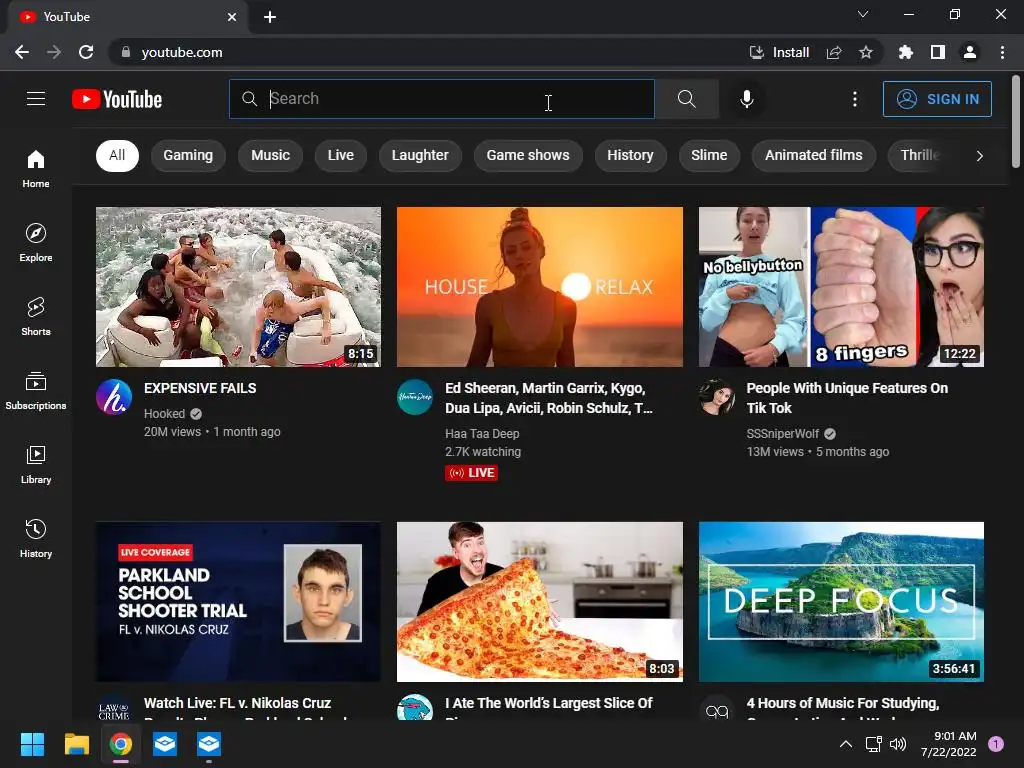Start voice search with microphone

click(x=746, y=99)
